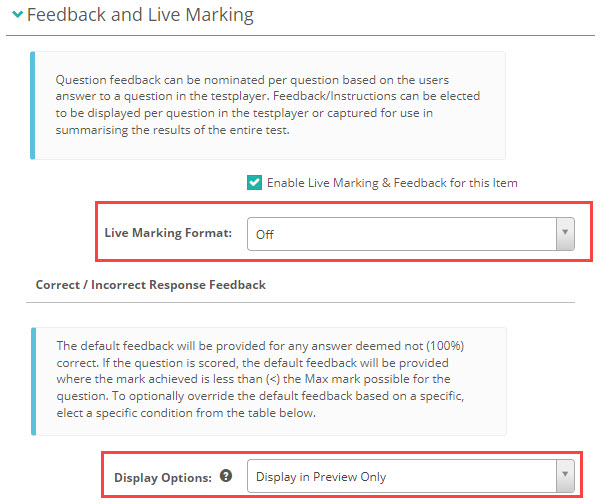
Task: Click the "Display Options:" field label
Action: (x=163, y=477)
